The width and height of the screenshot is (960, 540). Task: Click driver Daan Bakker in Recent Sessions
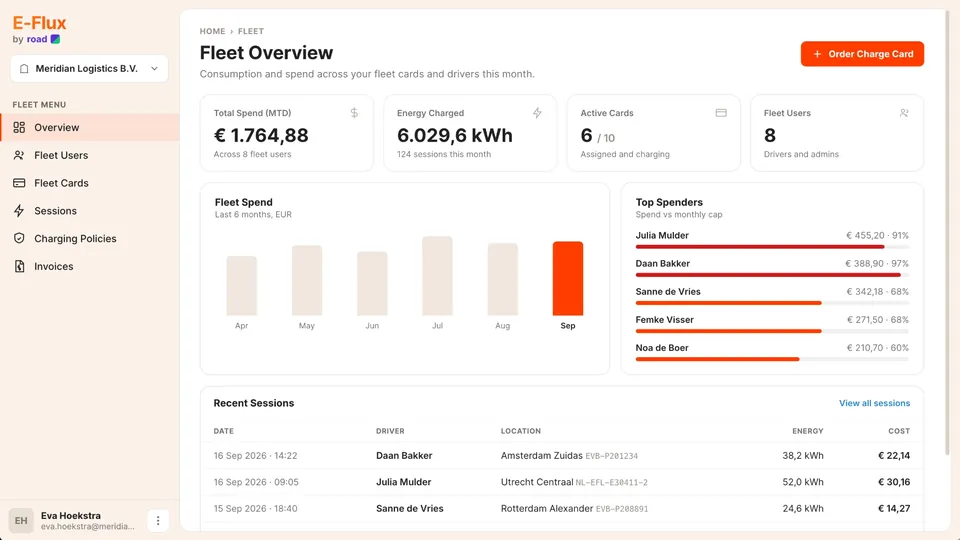tap(404, 456)
